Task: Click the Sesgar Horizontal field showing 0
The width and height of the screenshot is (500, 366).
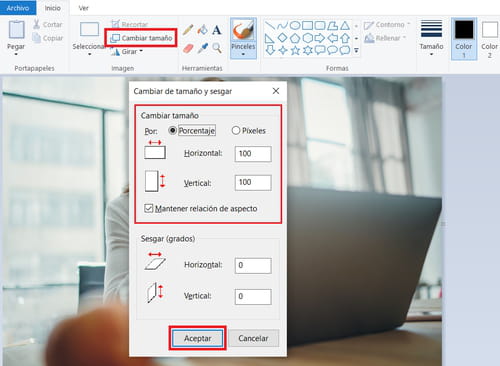Action: 253,265
